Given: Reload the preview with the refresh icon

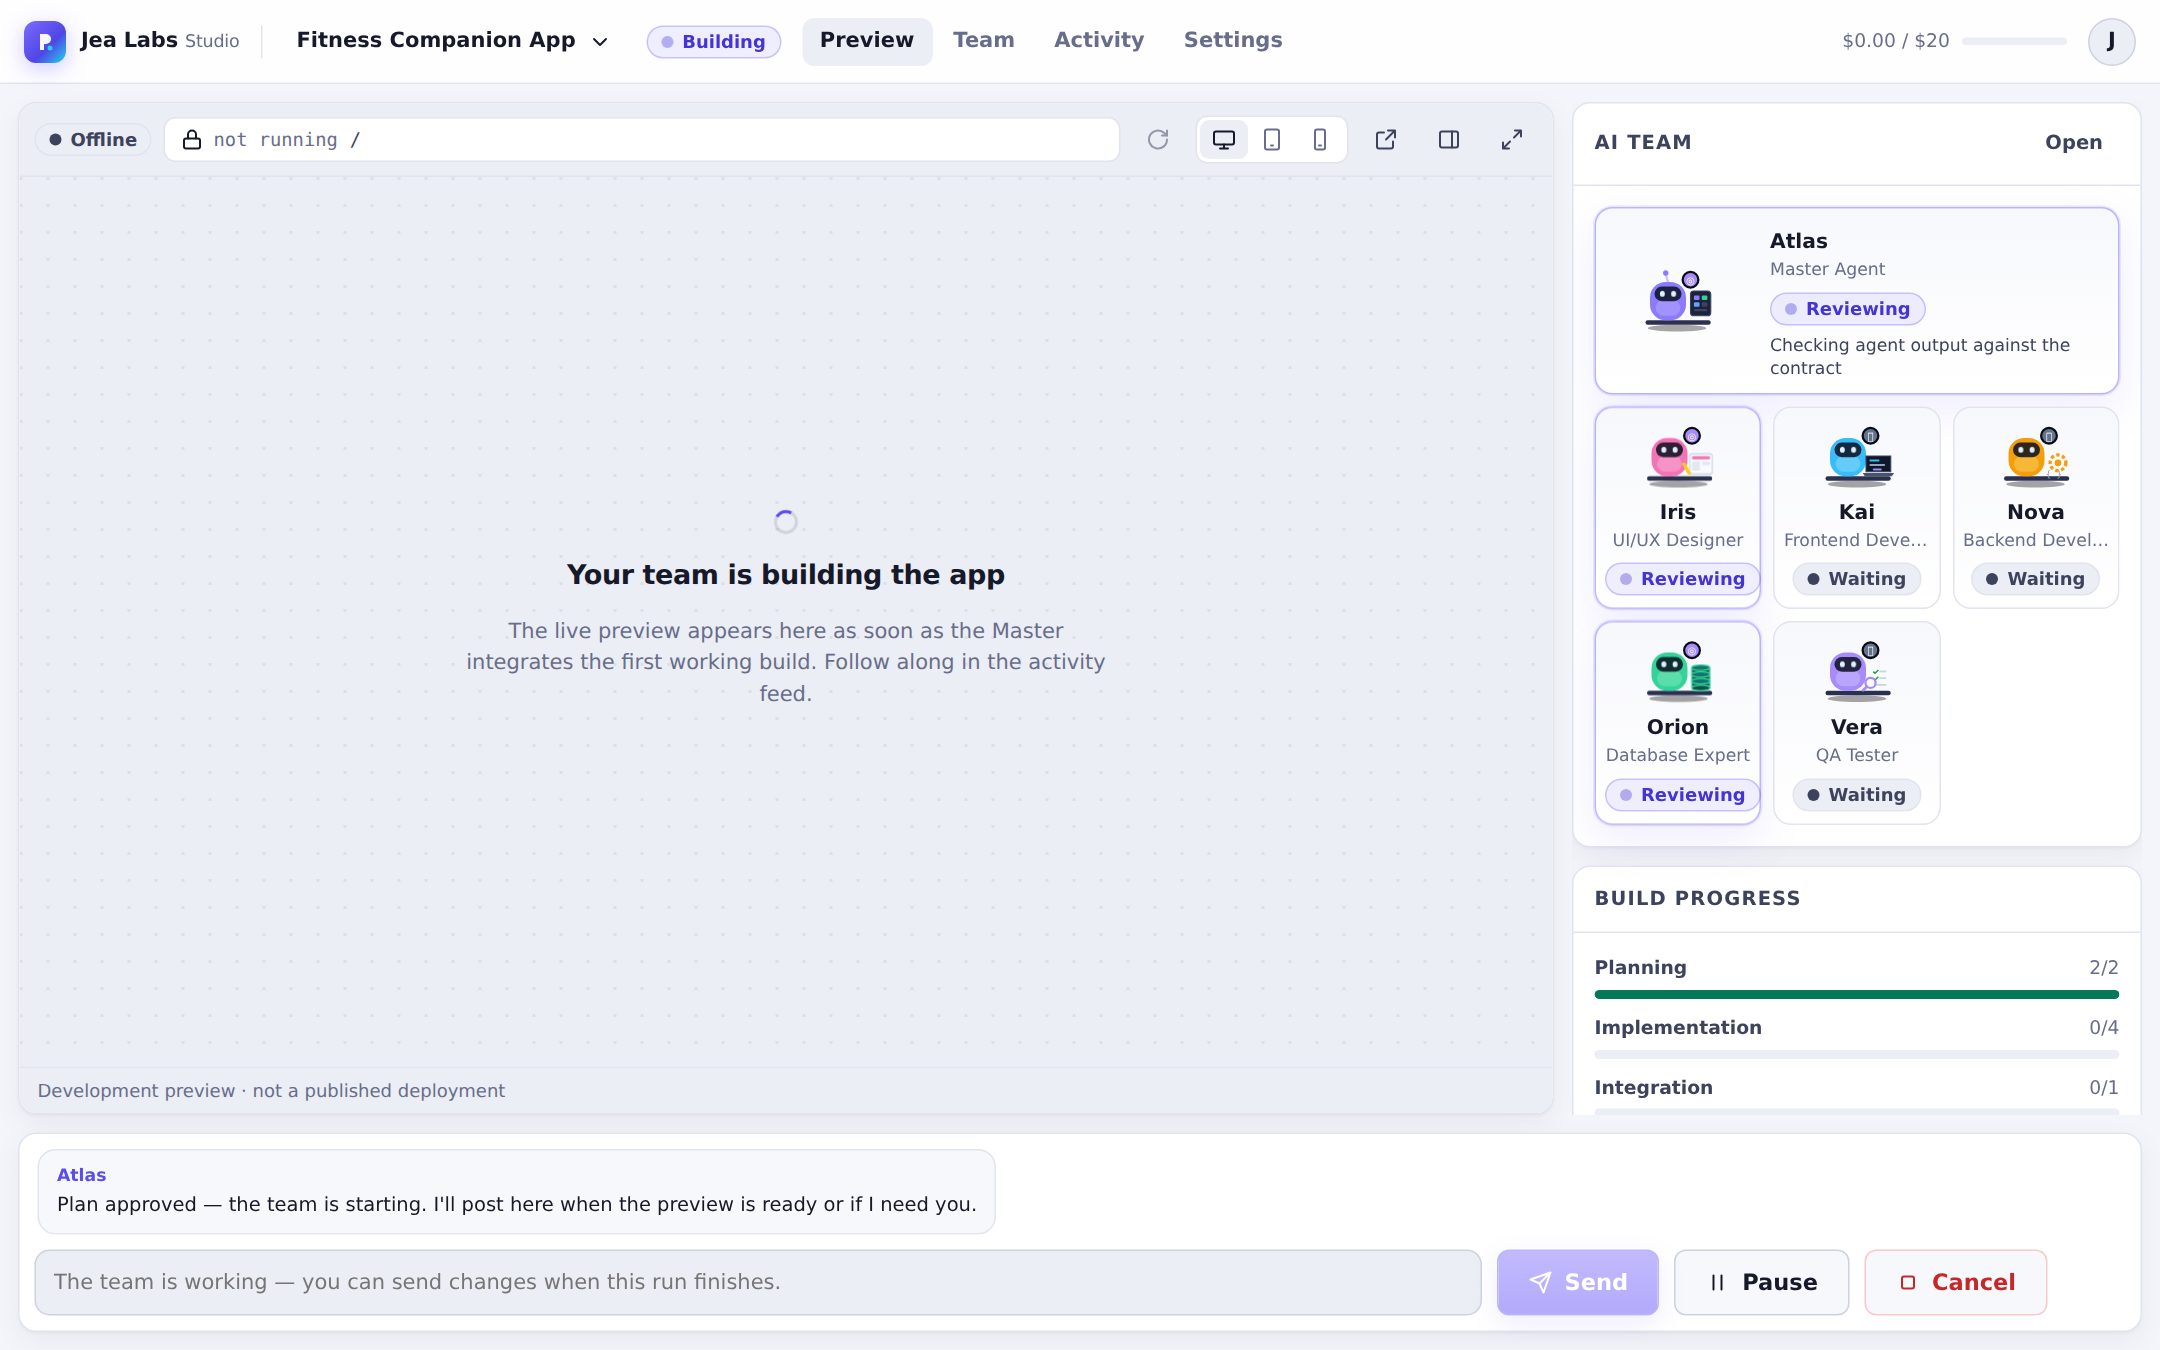Looking at the screenshot, I should pos(1158,140).
